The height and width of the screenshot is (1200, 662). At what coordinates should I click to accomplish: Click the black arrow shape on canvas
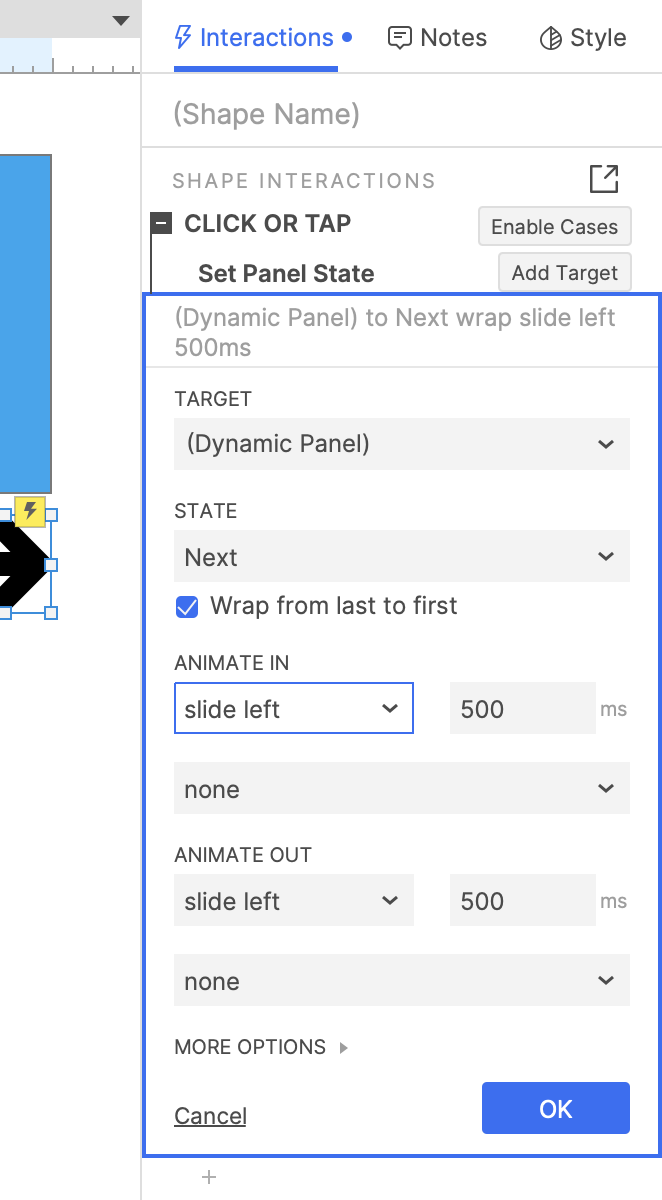(22, 565)
